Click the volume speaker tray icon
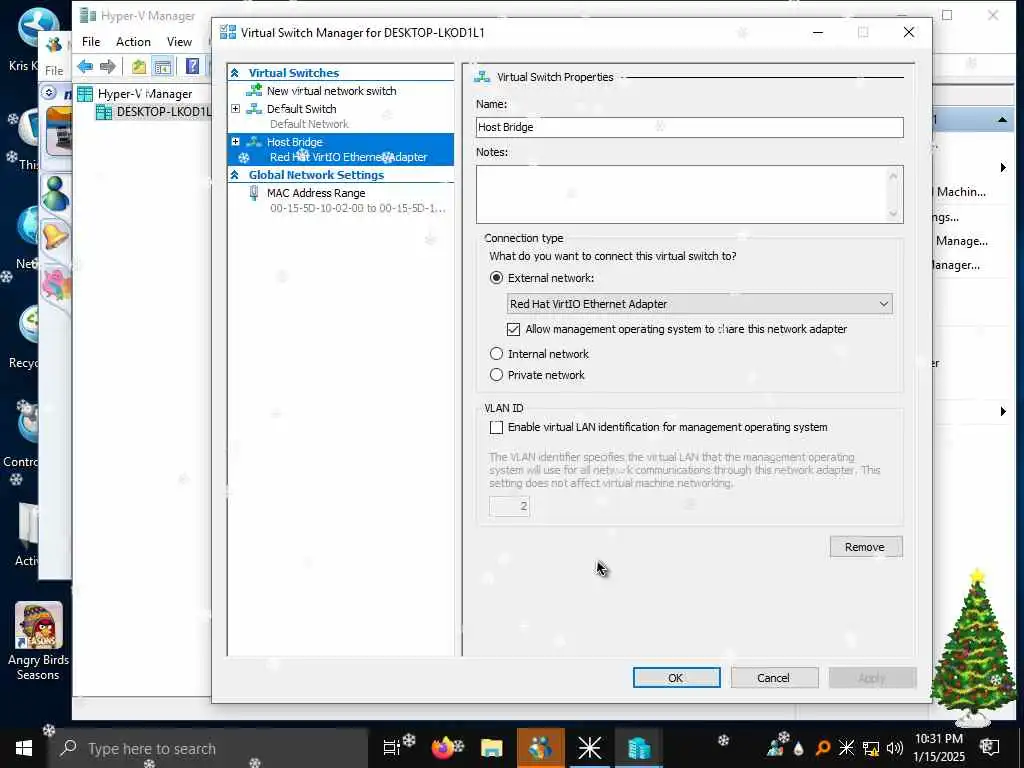This screenshot has width=1024, height=768. coord(895,748)
